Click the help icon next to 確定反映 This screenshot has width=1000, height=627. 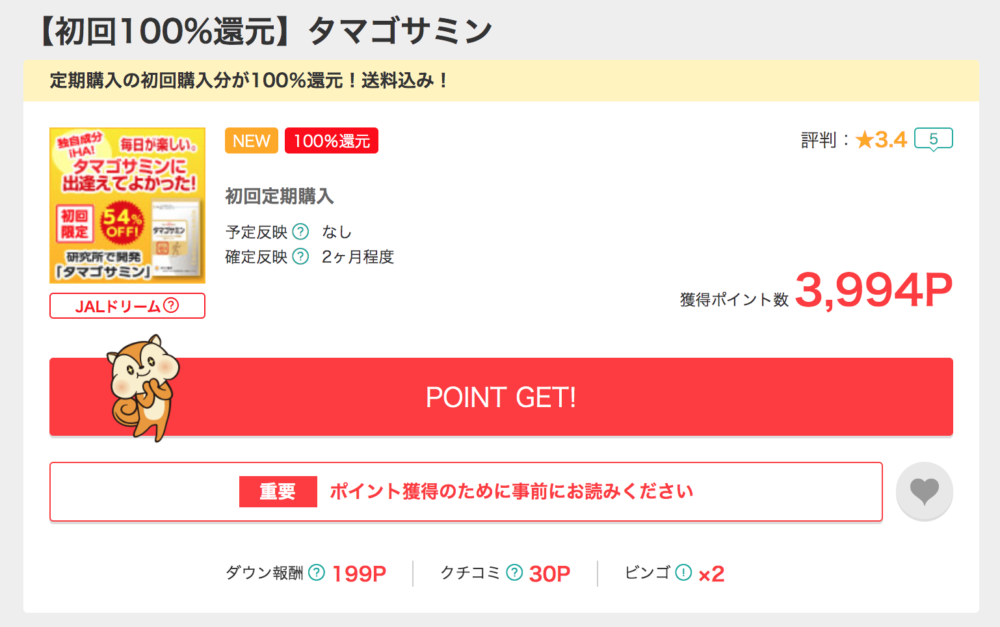tap(300, 256)
